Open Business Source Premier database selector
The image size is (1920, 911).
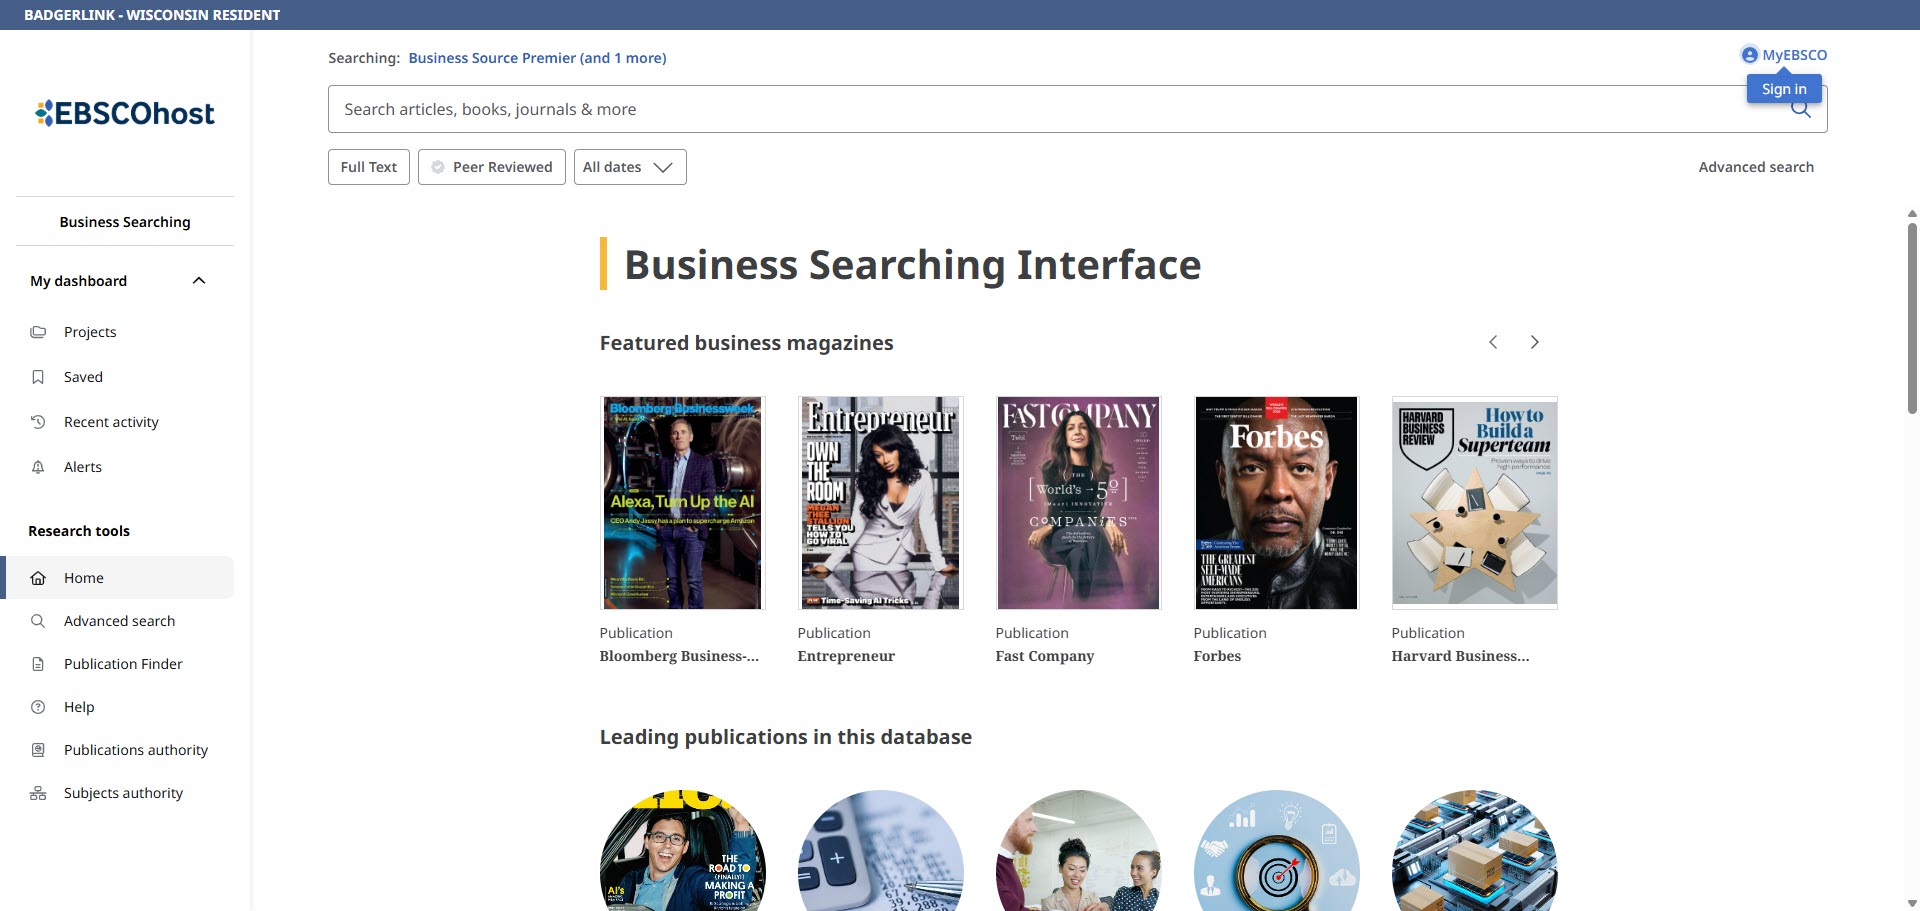(537, 58)
